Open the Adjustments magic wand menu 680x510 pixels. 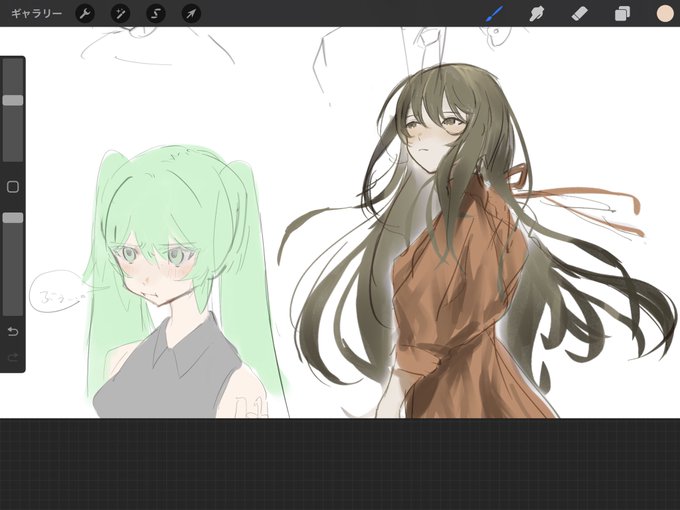coord(120,13)
